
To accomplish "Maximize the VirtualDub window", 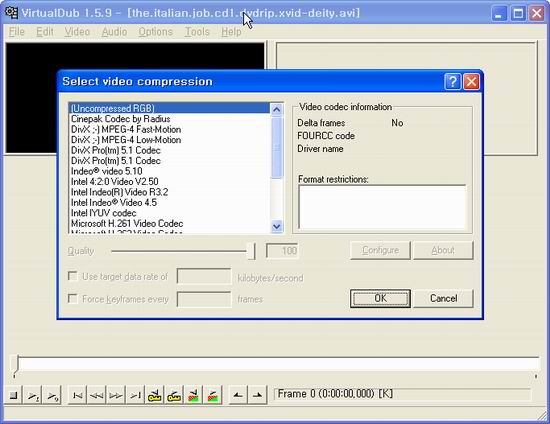I will [x=518, y=13].
